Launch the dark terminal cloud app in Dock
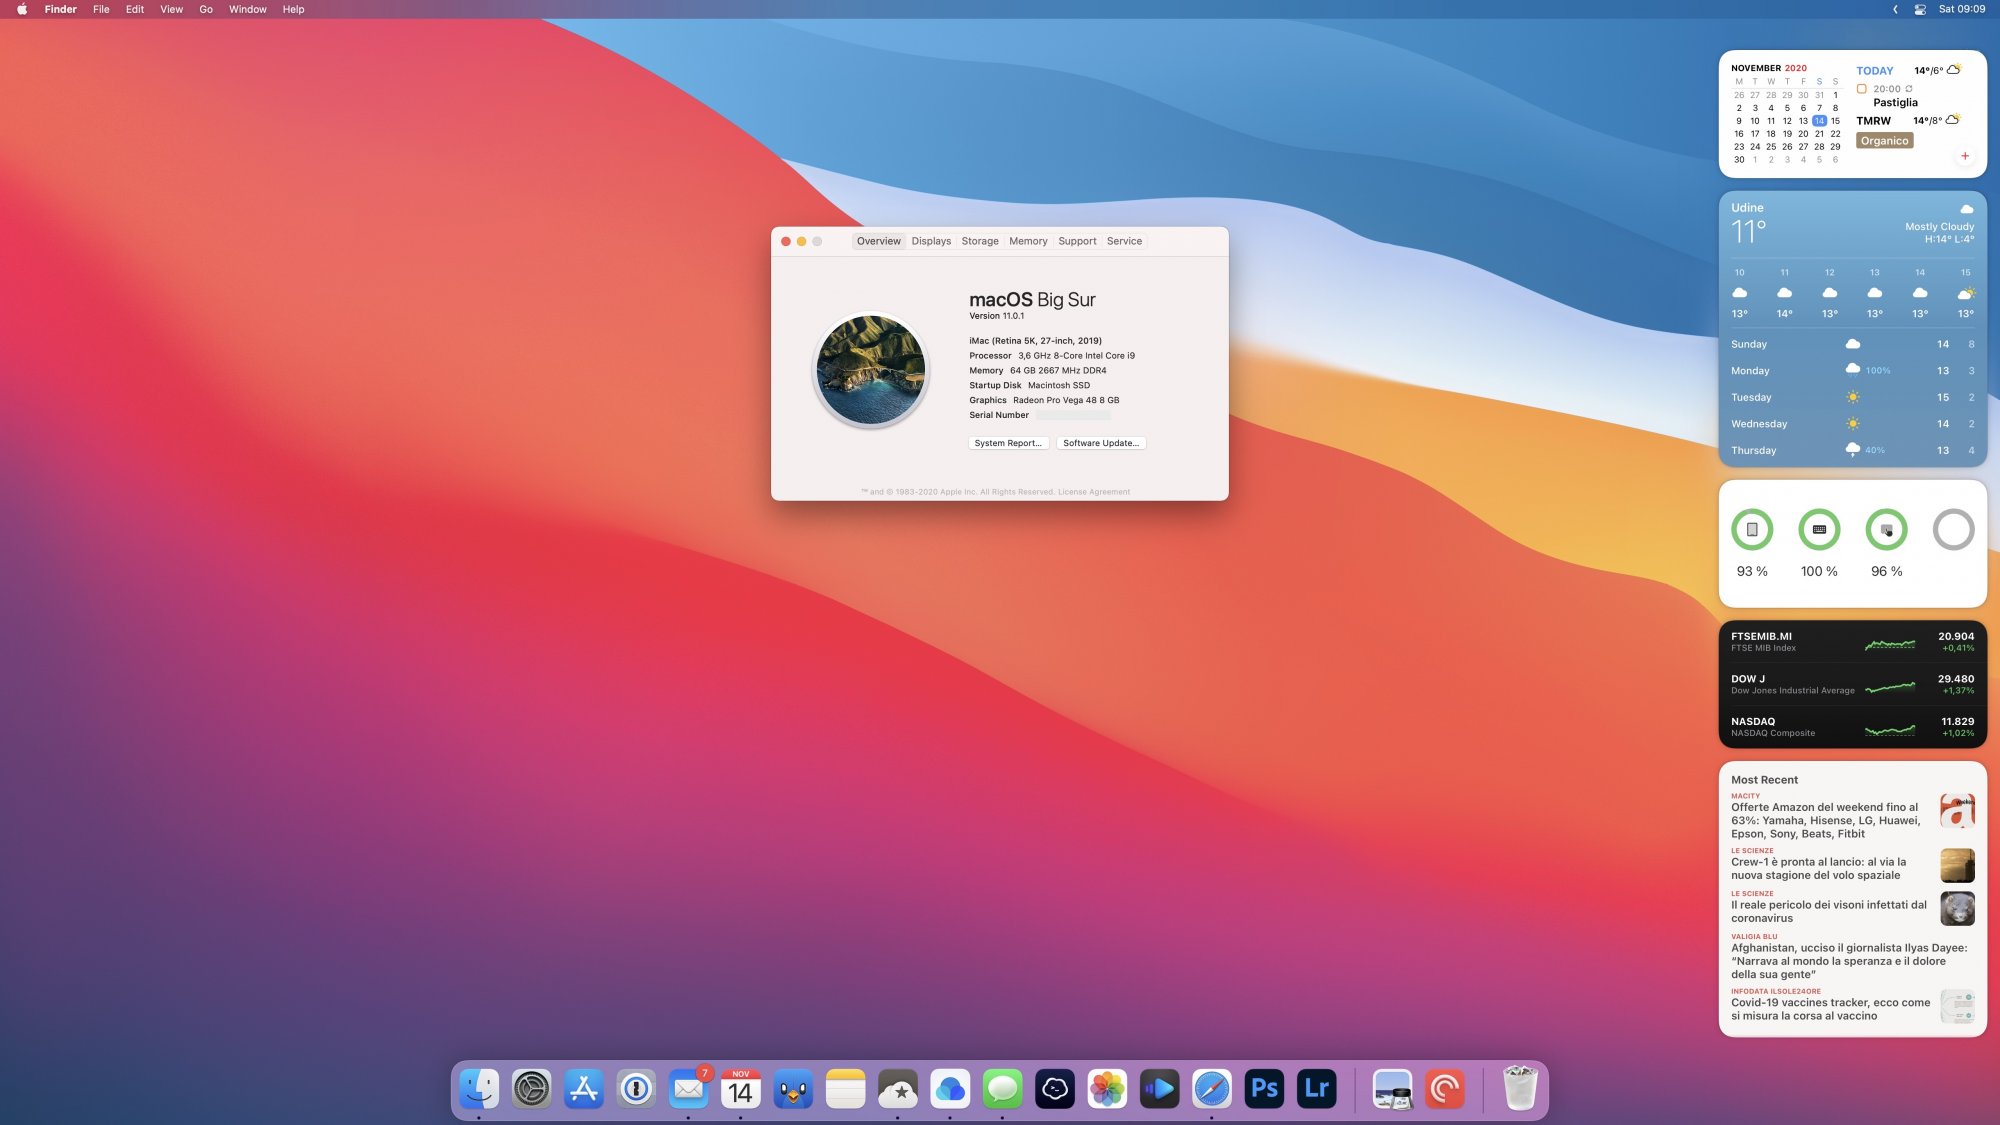 1055,1089
